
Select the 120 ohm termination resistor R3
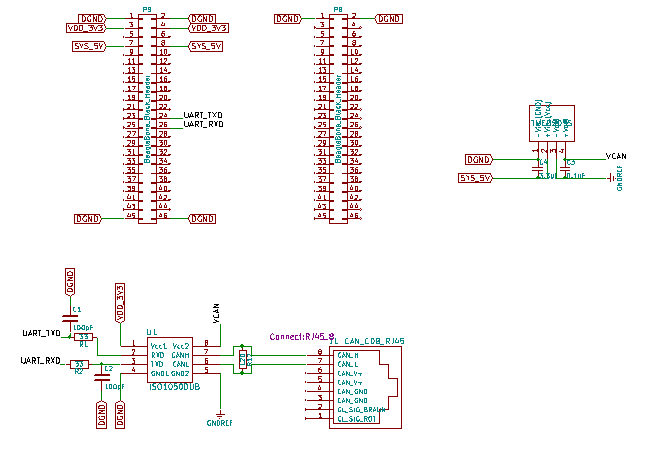click(x=242, y=358)
